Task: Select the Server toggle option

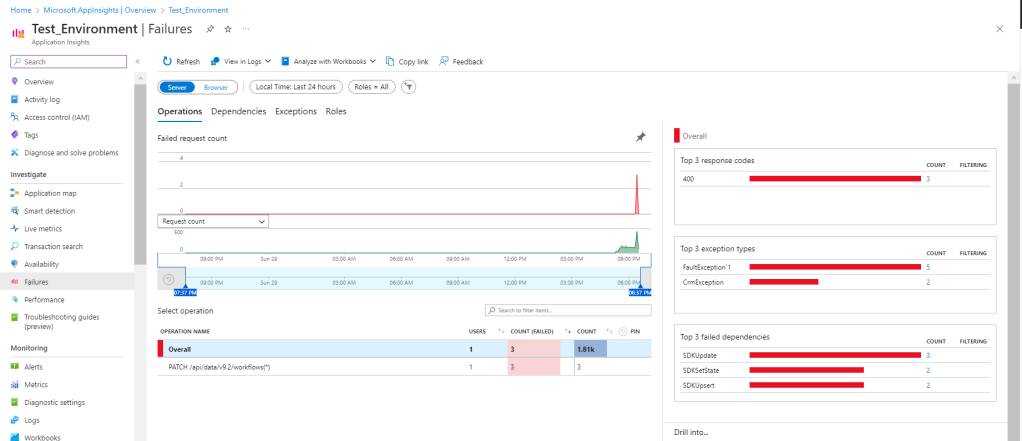Action: pos(177,87)
